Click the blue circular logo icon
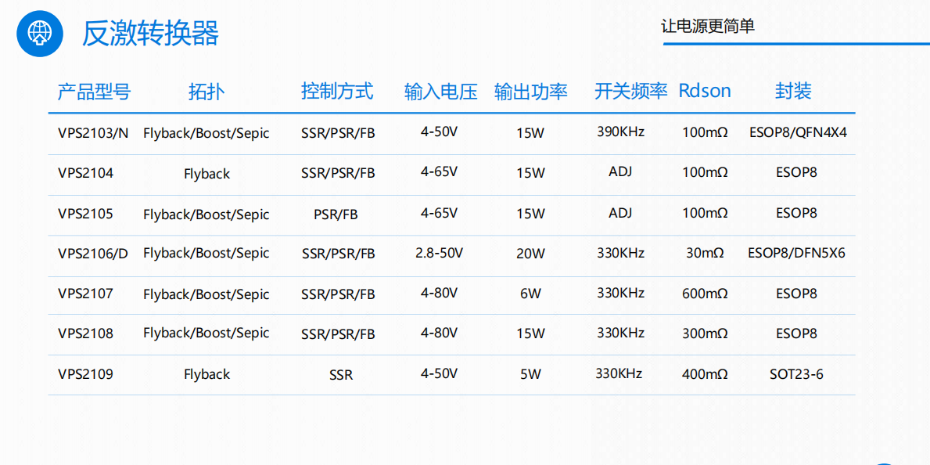 click(x=40, y=33)
